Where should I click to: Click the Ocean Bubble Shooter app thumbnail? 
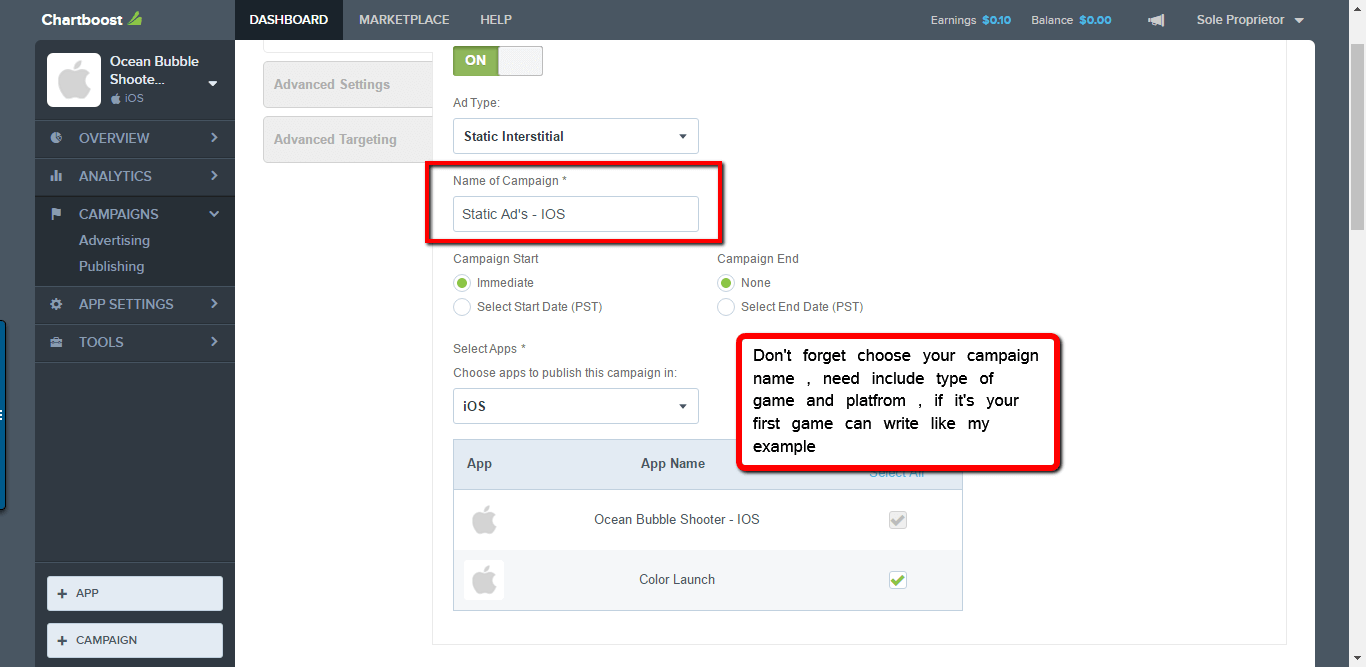[74, 80]
